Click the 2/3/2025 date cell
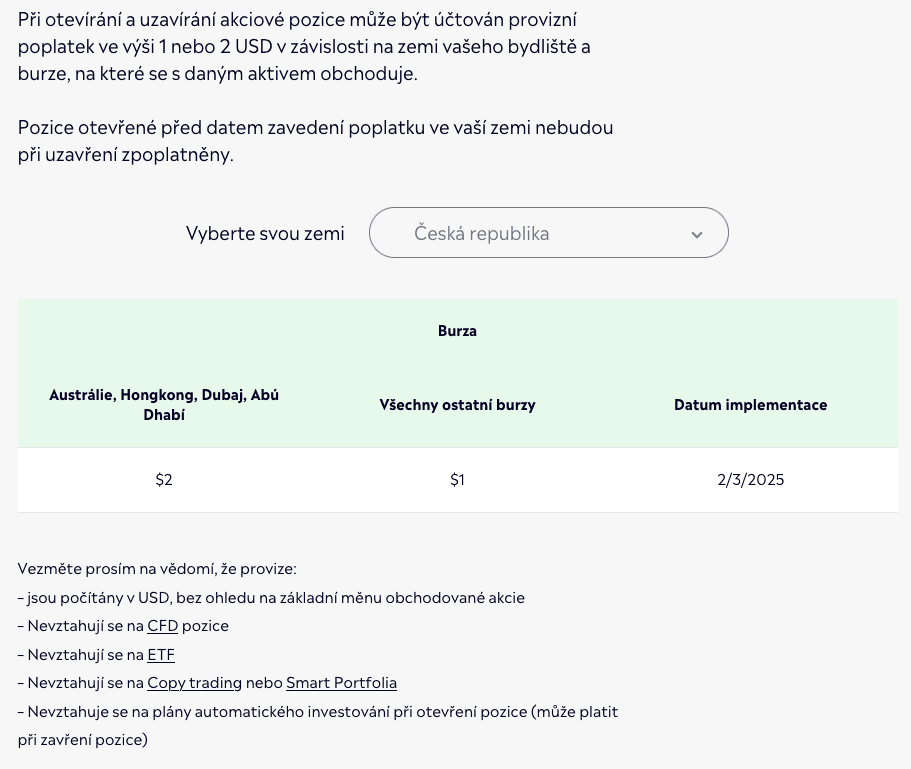Viewport: 911px width, 769px height. pyautogui.click(x=750, y=480)
